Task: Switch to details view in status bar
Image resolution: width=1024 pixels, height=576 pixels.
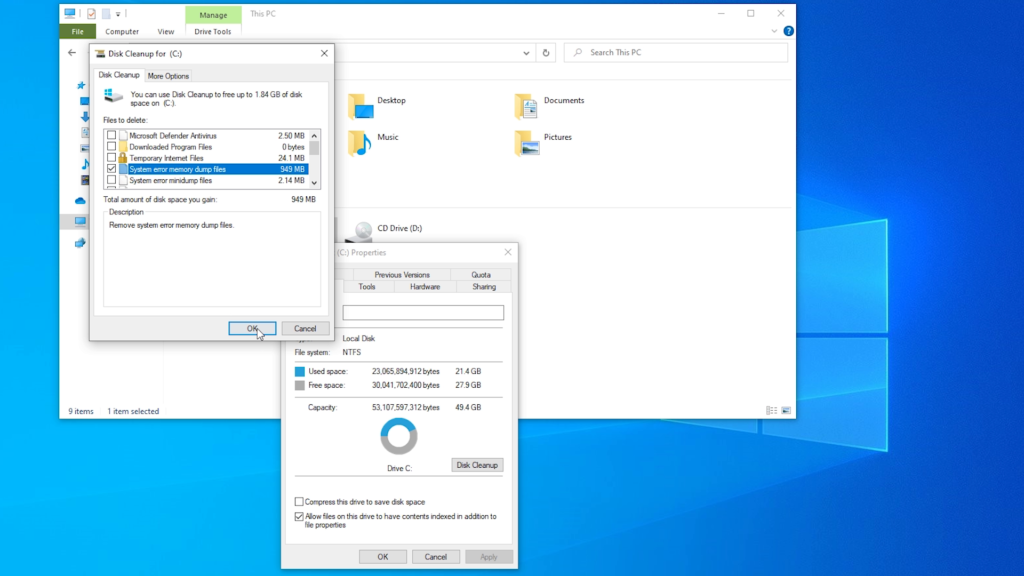Action: (x=772, y=411)
